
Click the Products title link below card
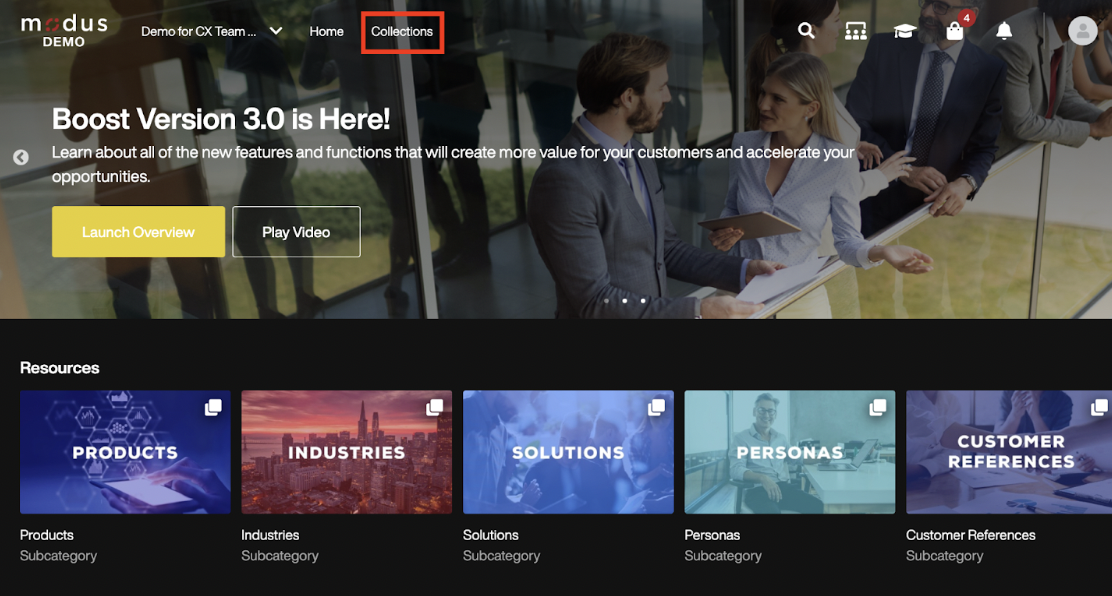point(47,535)
